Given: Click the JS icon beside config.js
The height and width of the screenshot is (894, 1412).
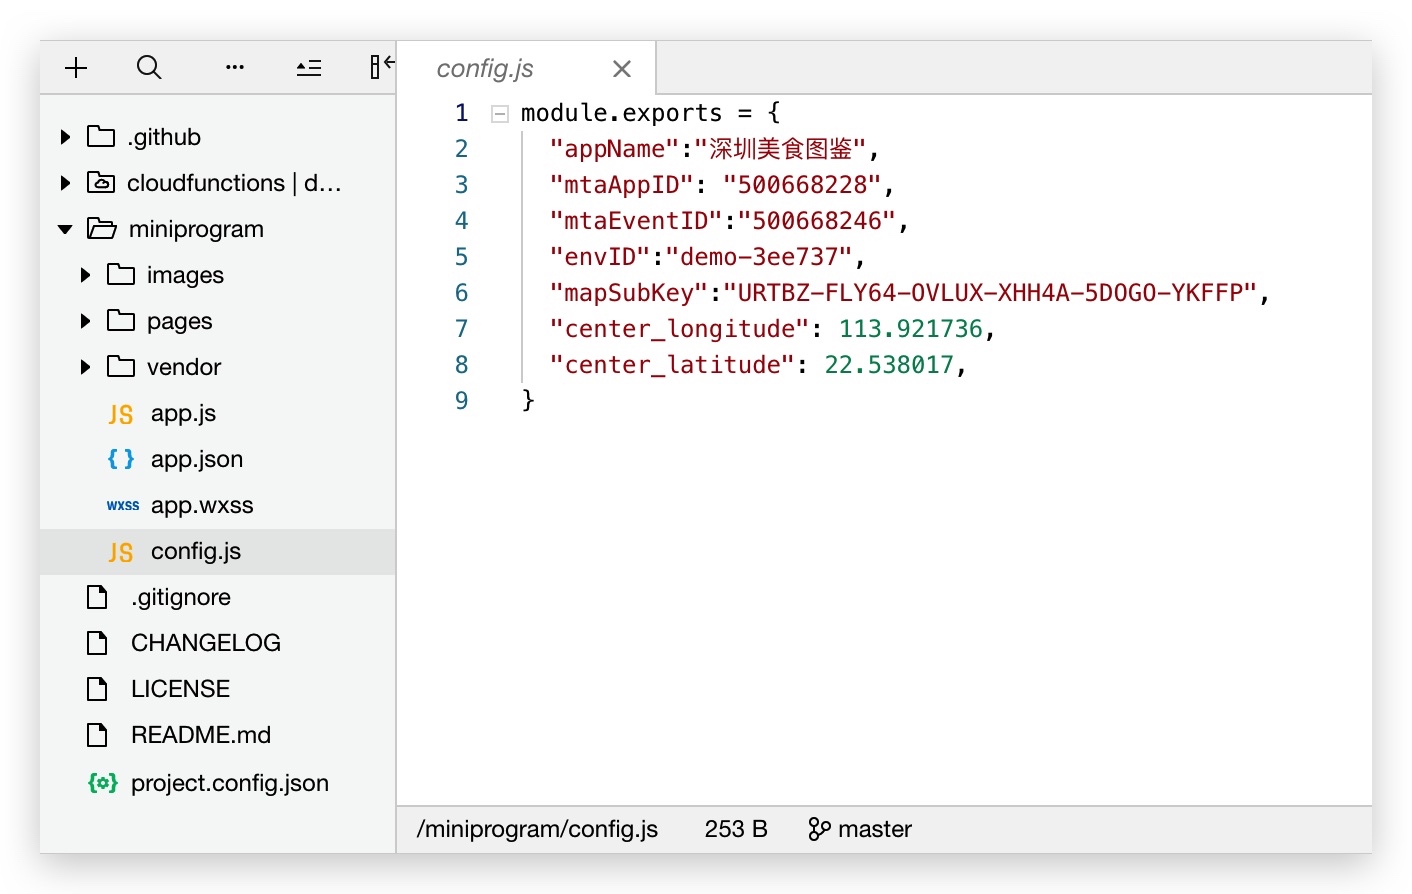Looking at the screenshot, I should [x=121, y=552].
